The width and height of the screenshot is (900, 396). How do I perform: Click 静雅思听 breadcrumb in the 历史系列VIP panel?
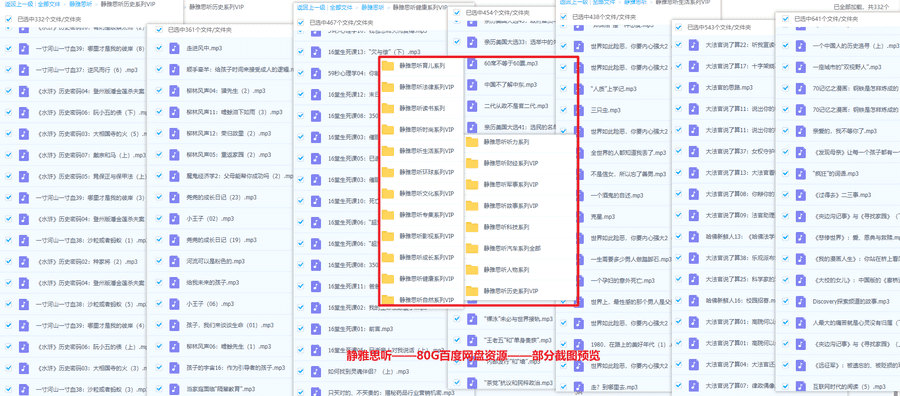[x=80, y=4]
